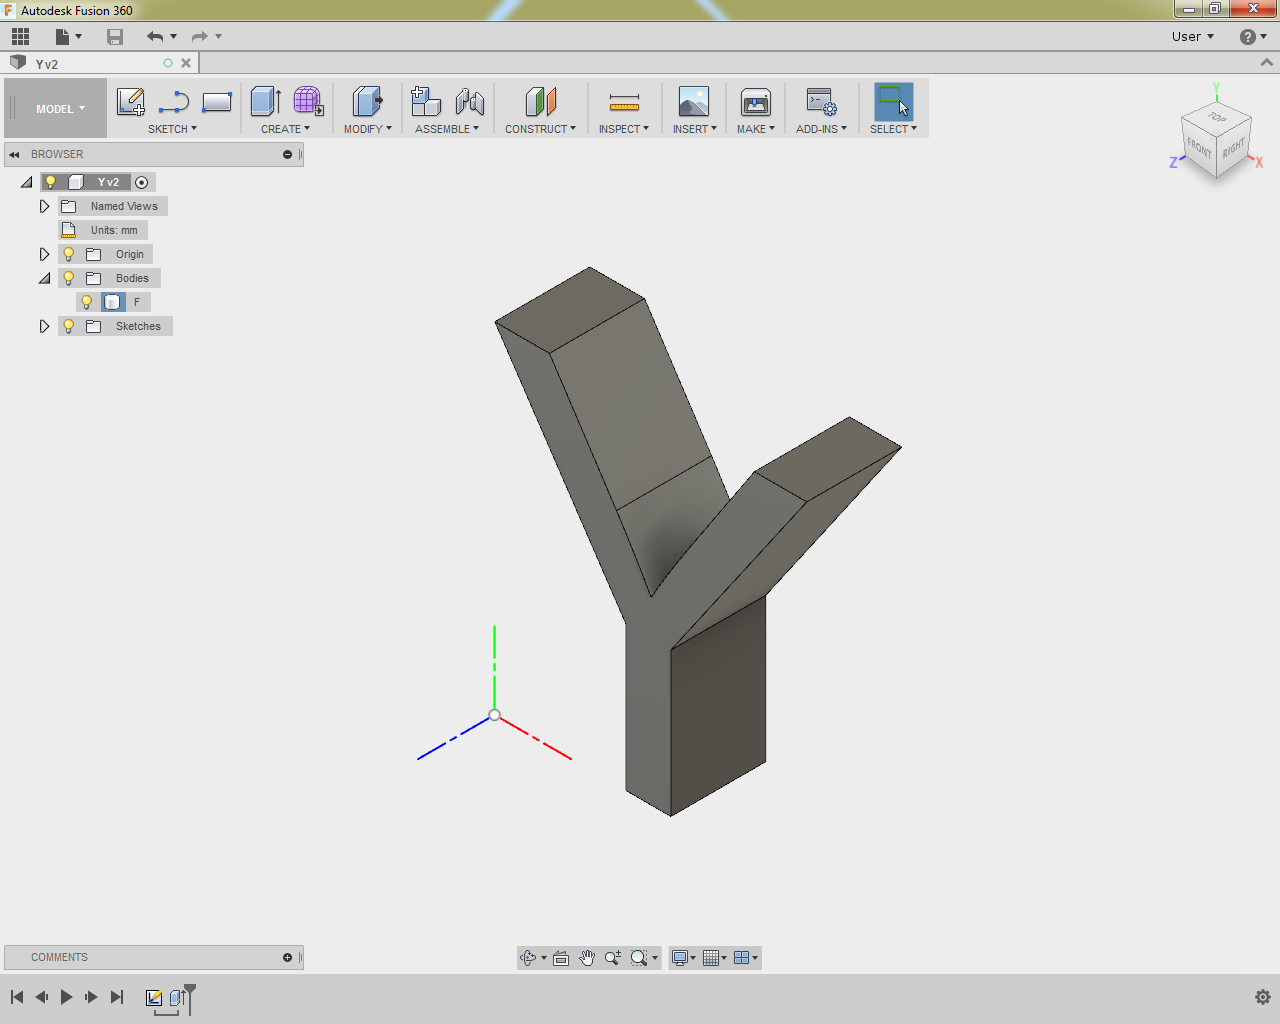The height and width of the screenshot is (1024, 1280).
Task: Click the Press Pull modify icon
Action: (367, 102)
